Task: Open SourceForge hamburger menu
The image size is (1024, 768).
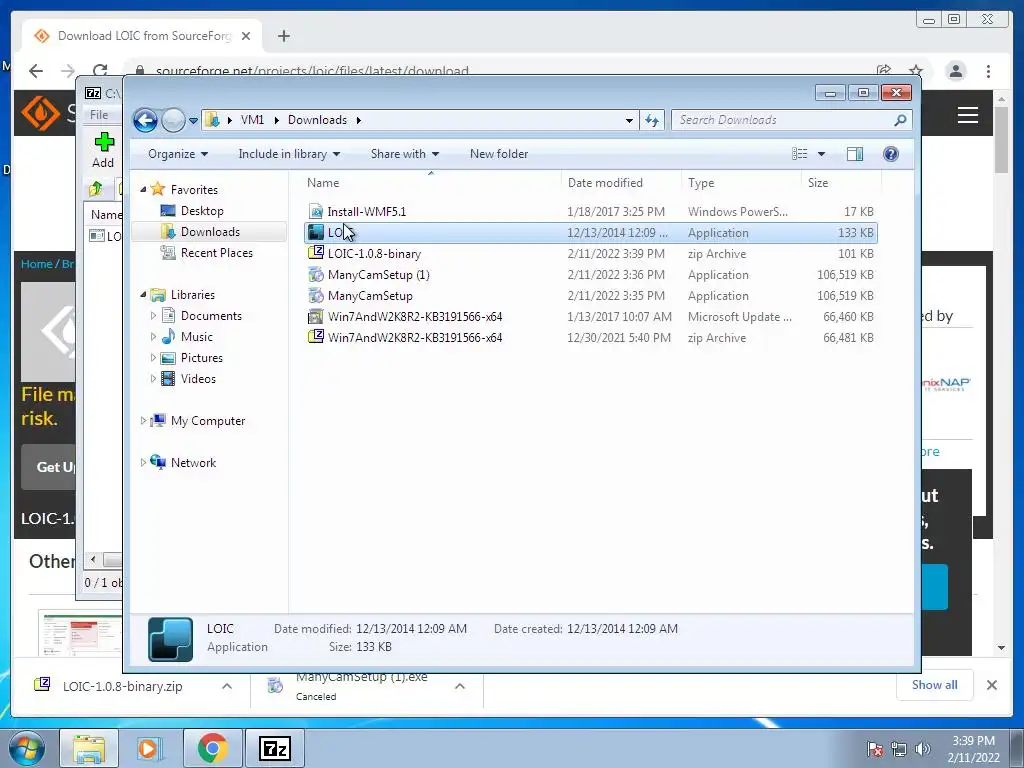Action: pyautogui.click(x=967, y=115)
